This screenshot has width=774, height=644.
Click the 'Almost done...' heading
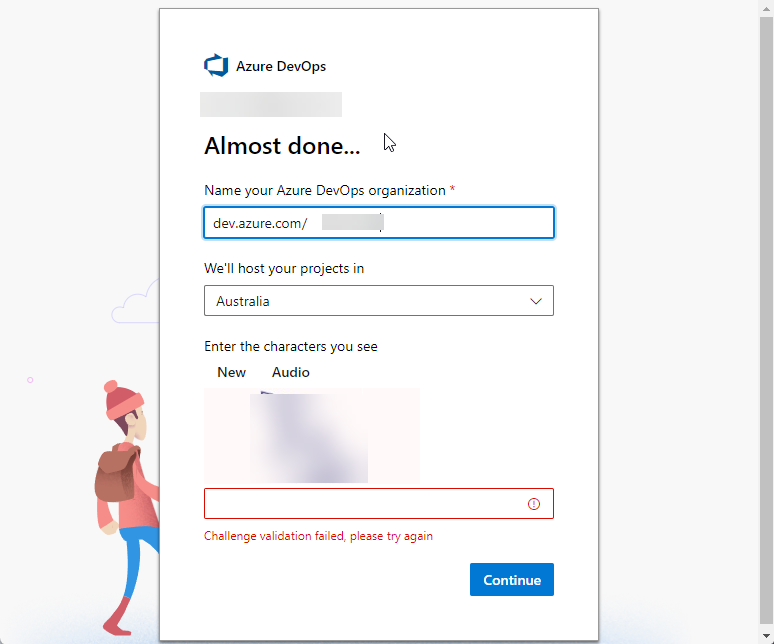coord(282,146)
